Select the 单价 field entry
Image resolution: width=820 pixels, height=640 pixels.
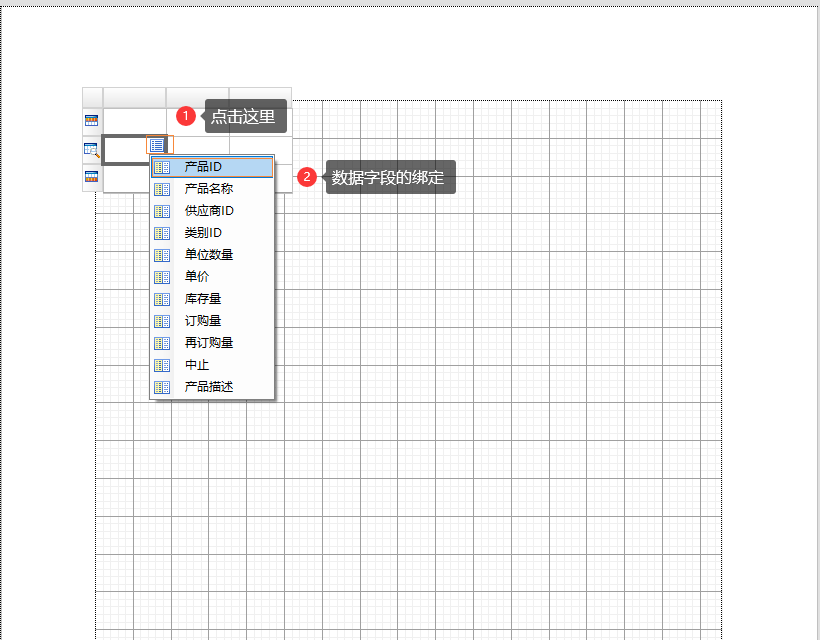(212, 277)
